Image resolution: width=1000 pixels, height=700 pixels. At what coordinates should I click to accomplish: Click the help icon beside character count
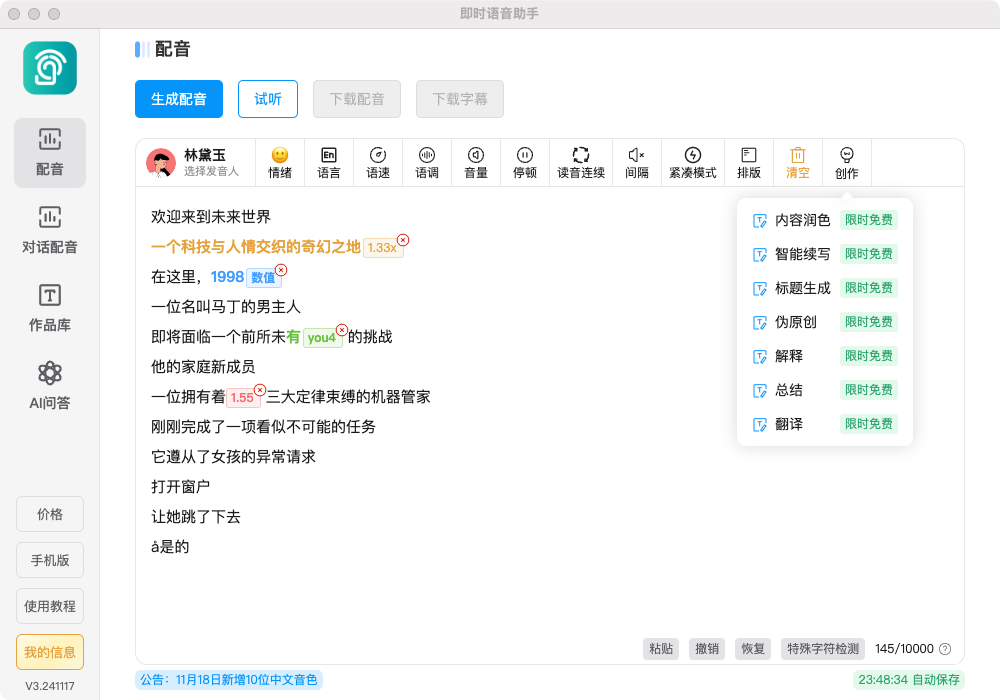945,649
